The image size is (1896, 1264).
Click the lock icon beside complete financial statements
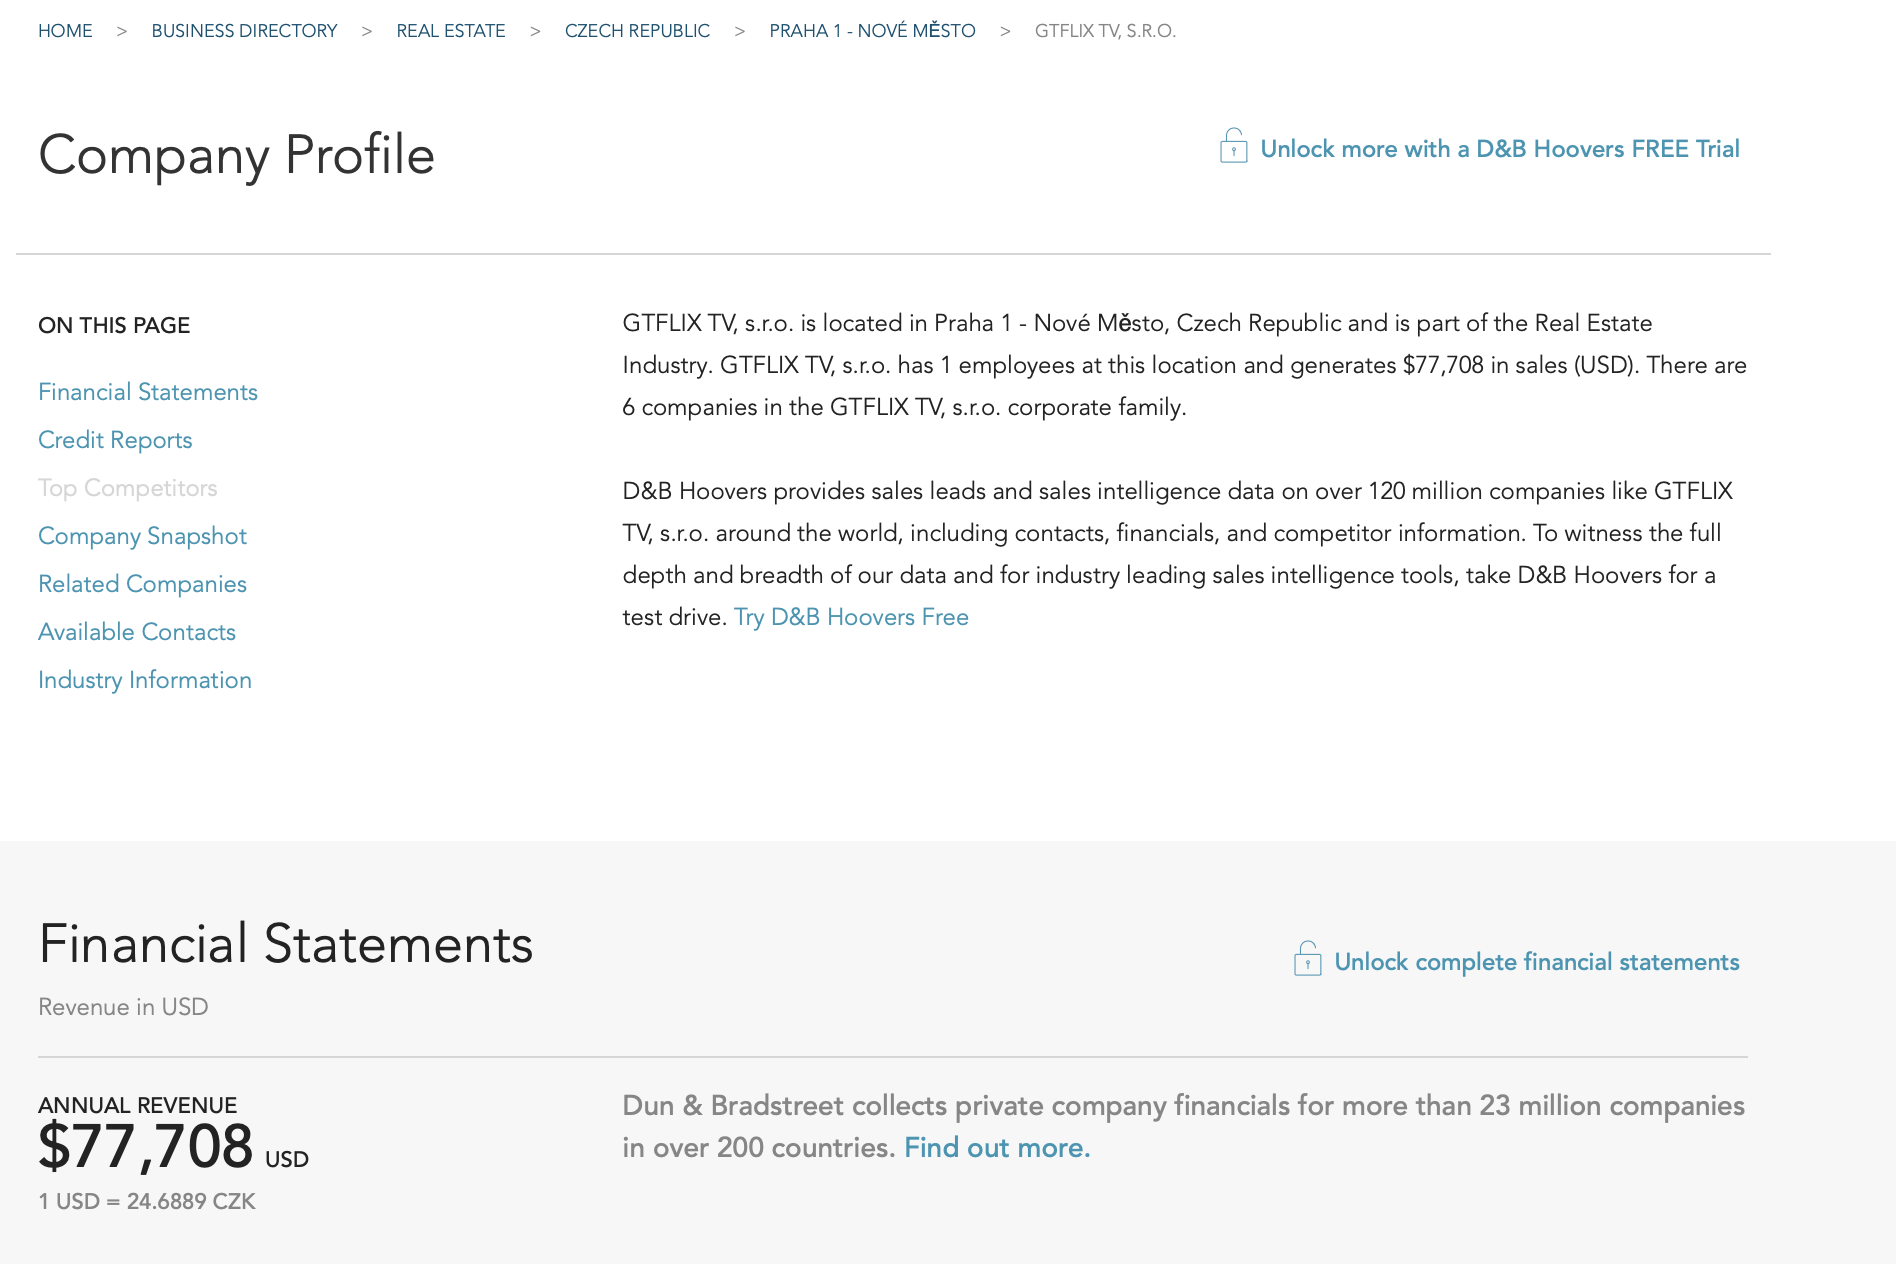pyautogui.click(x=1307, y=960)
